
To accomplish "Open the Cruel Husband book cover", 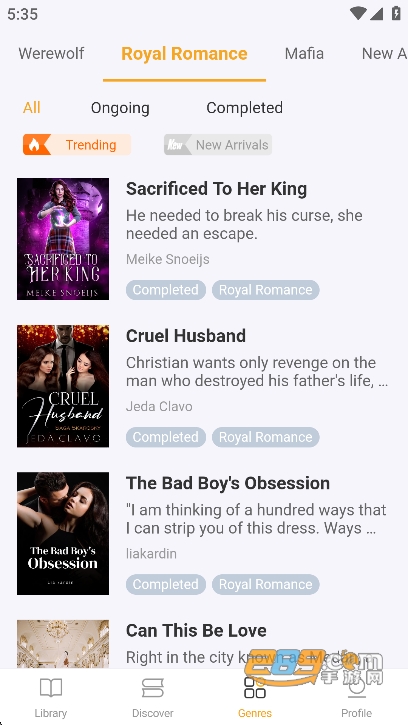I will [x=63, y=386].
